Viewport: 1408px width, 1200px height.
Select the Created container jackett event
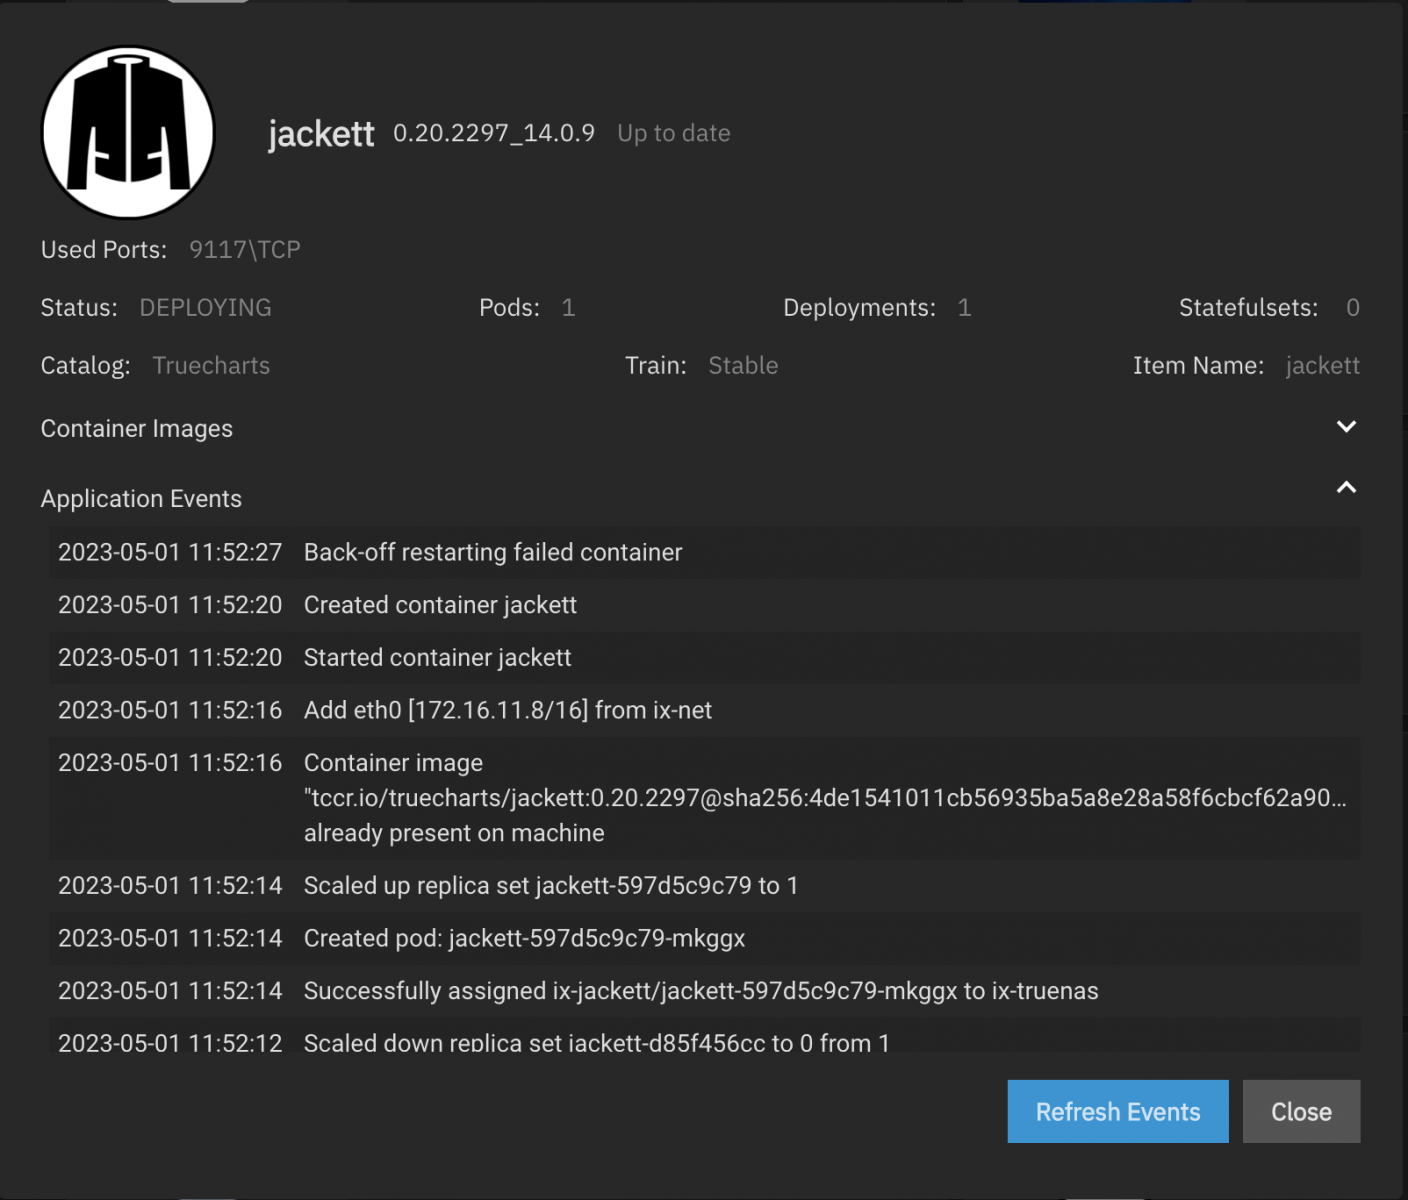click(x=705, y=605)
